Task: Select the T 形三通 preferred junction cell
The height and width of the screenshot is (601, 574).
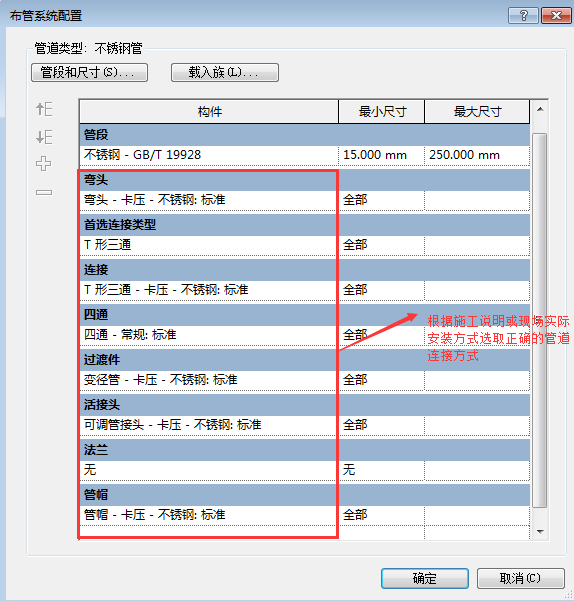Action: (209, 245)
